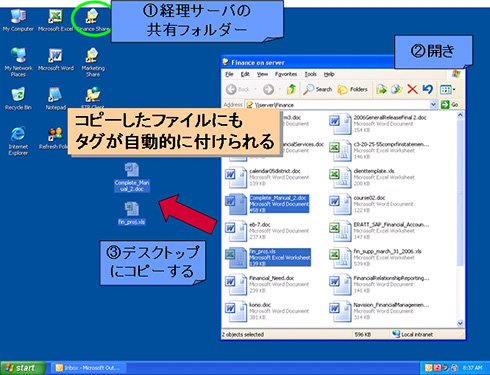490x375 pixels.
Task: Select the Recycle Bin desktop icon
Action: click(x=18, y=98)
